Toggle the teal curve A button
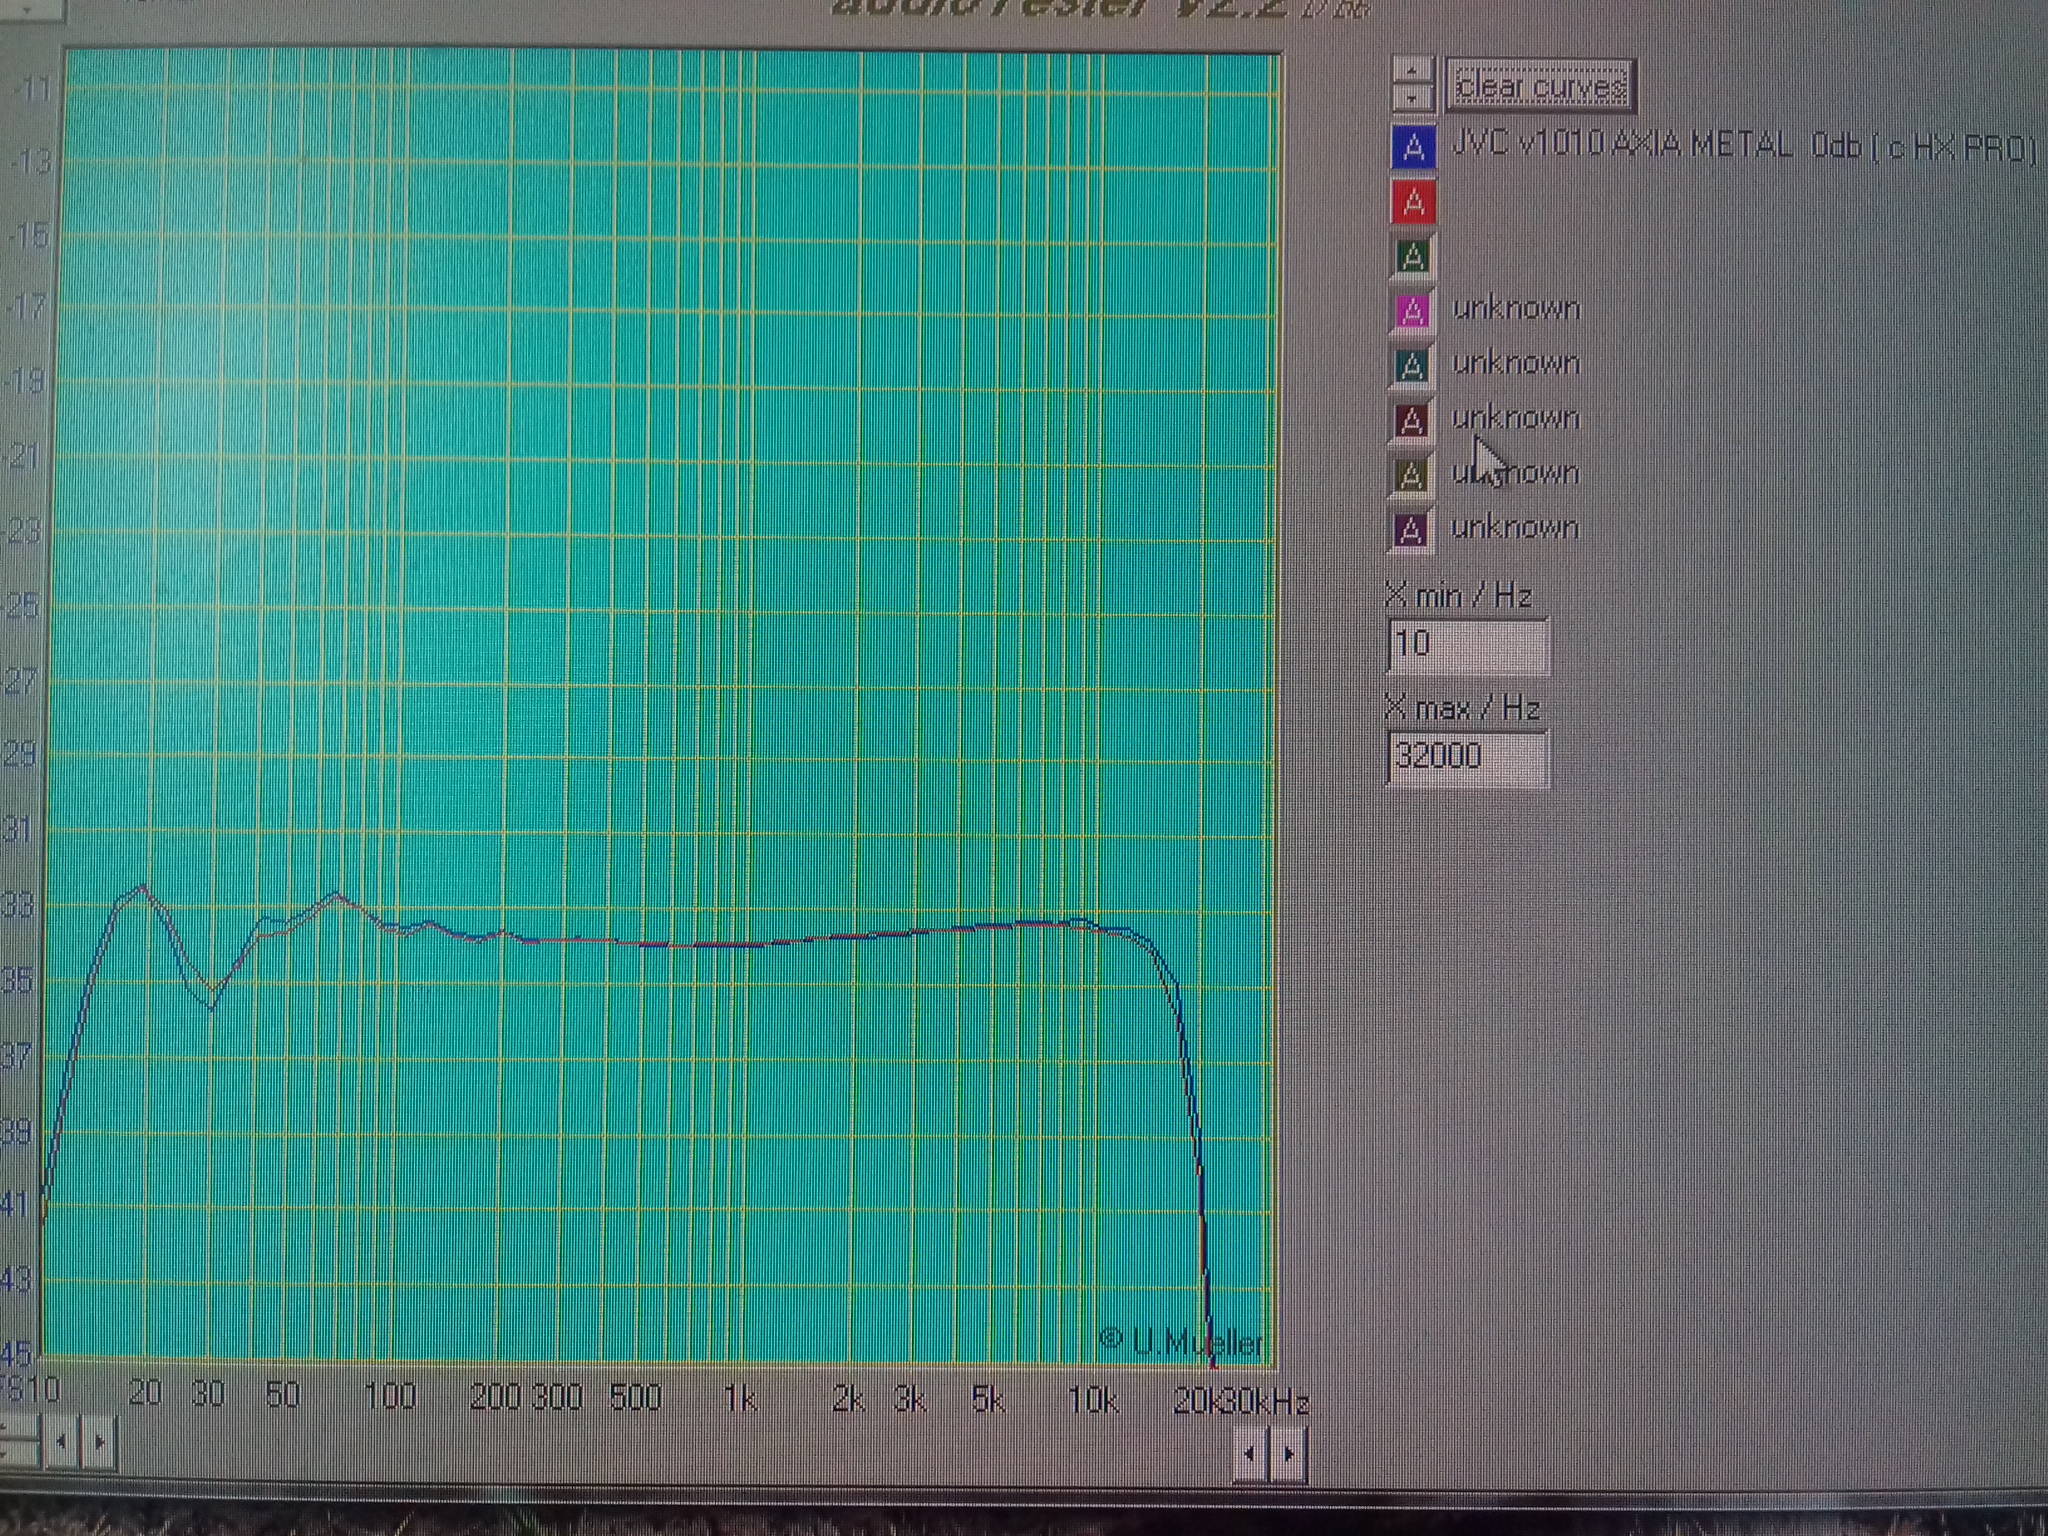This screenshot has width=2048, height=1536. click(1411, 366)
